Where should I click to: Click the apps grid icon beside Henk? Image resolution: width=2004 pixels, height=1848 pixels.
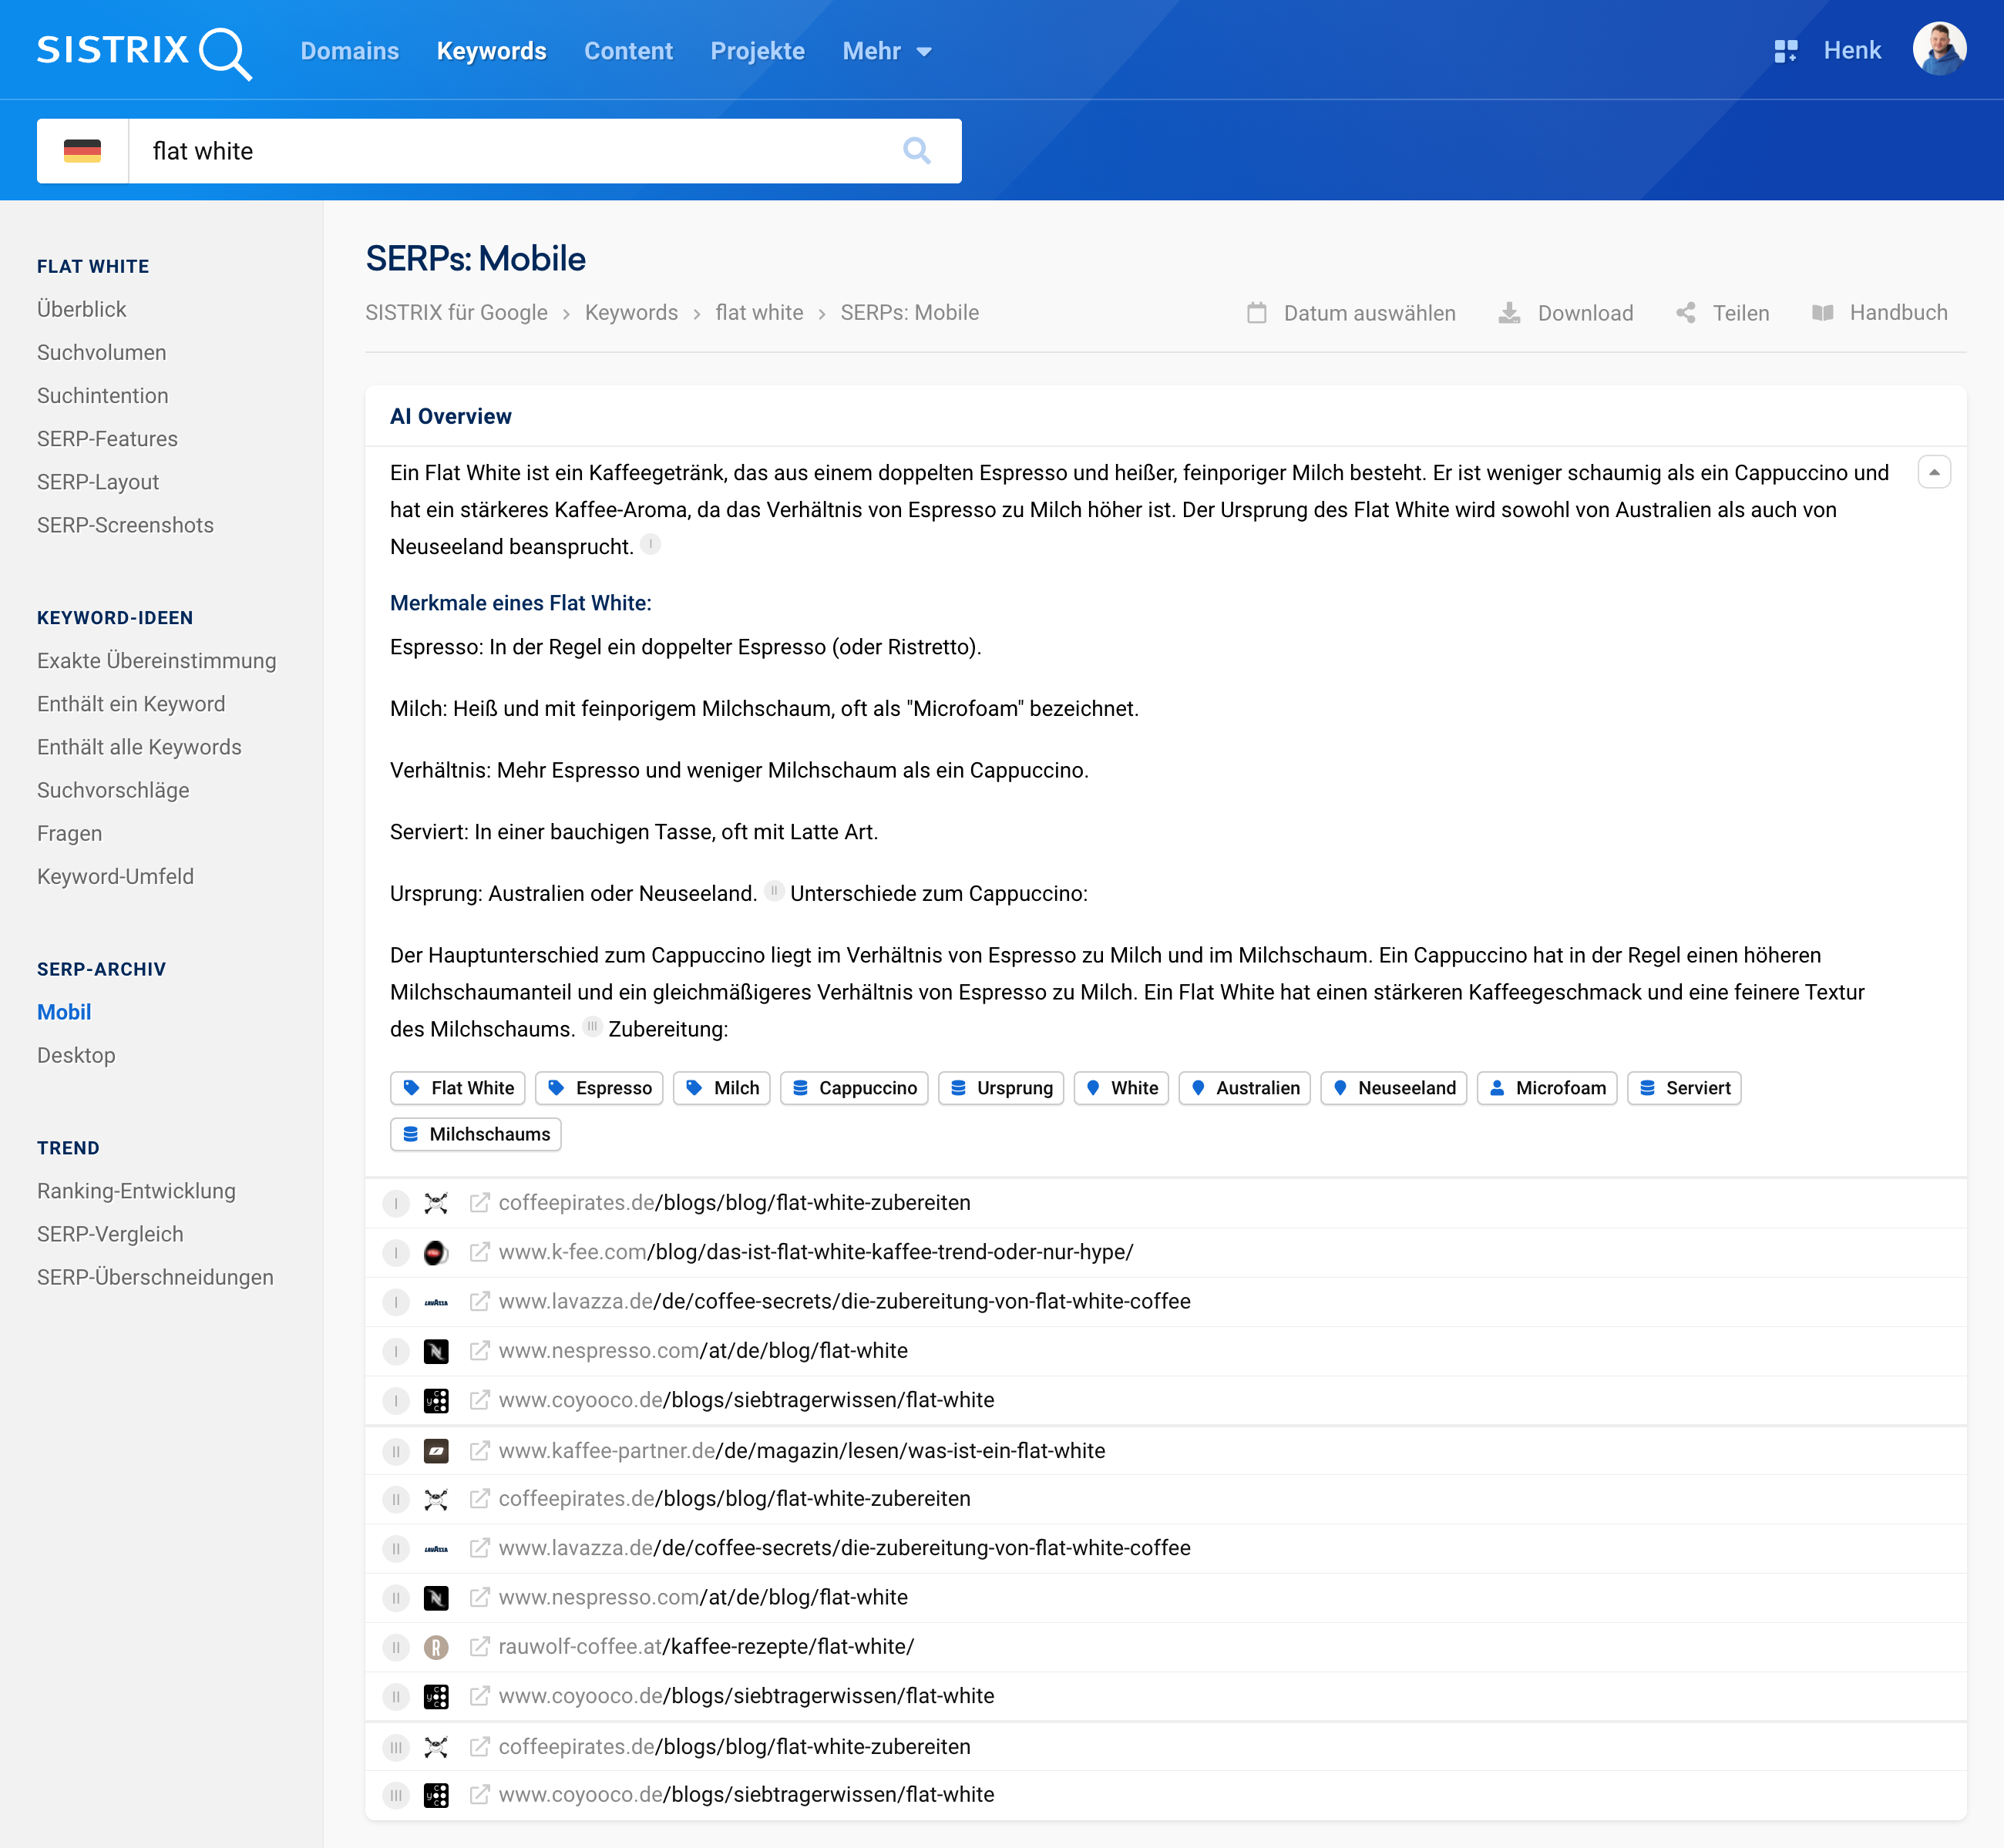1785,51
